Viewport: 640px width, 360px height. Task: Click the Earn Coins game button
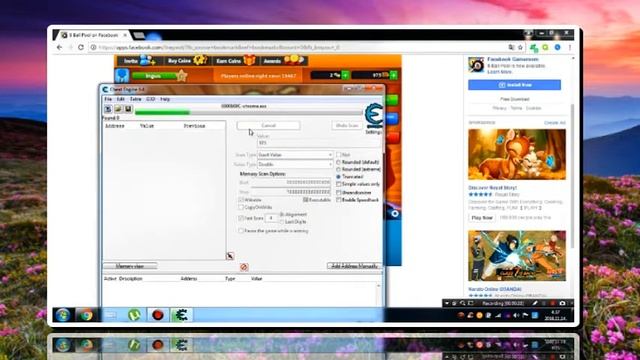tap(236, 61)
